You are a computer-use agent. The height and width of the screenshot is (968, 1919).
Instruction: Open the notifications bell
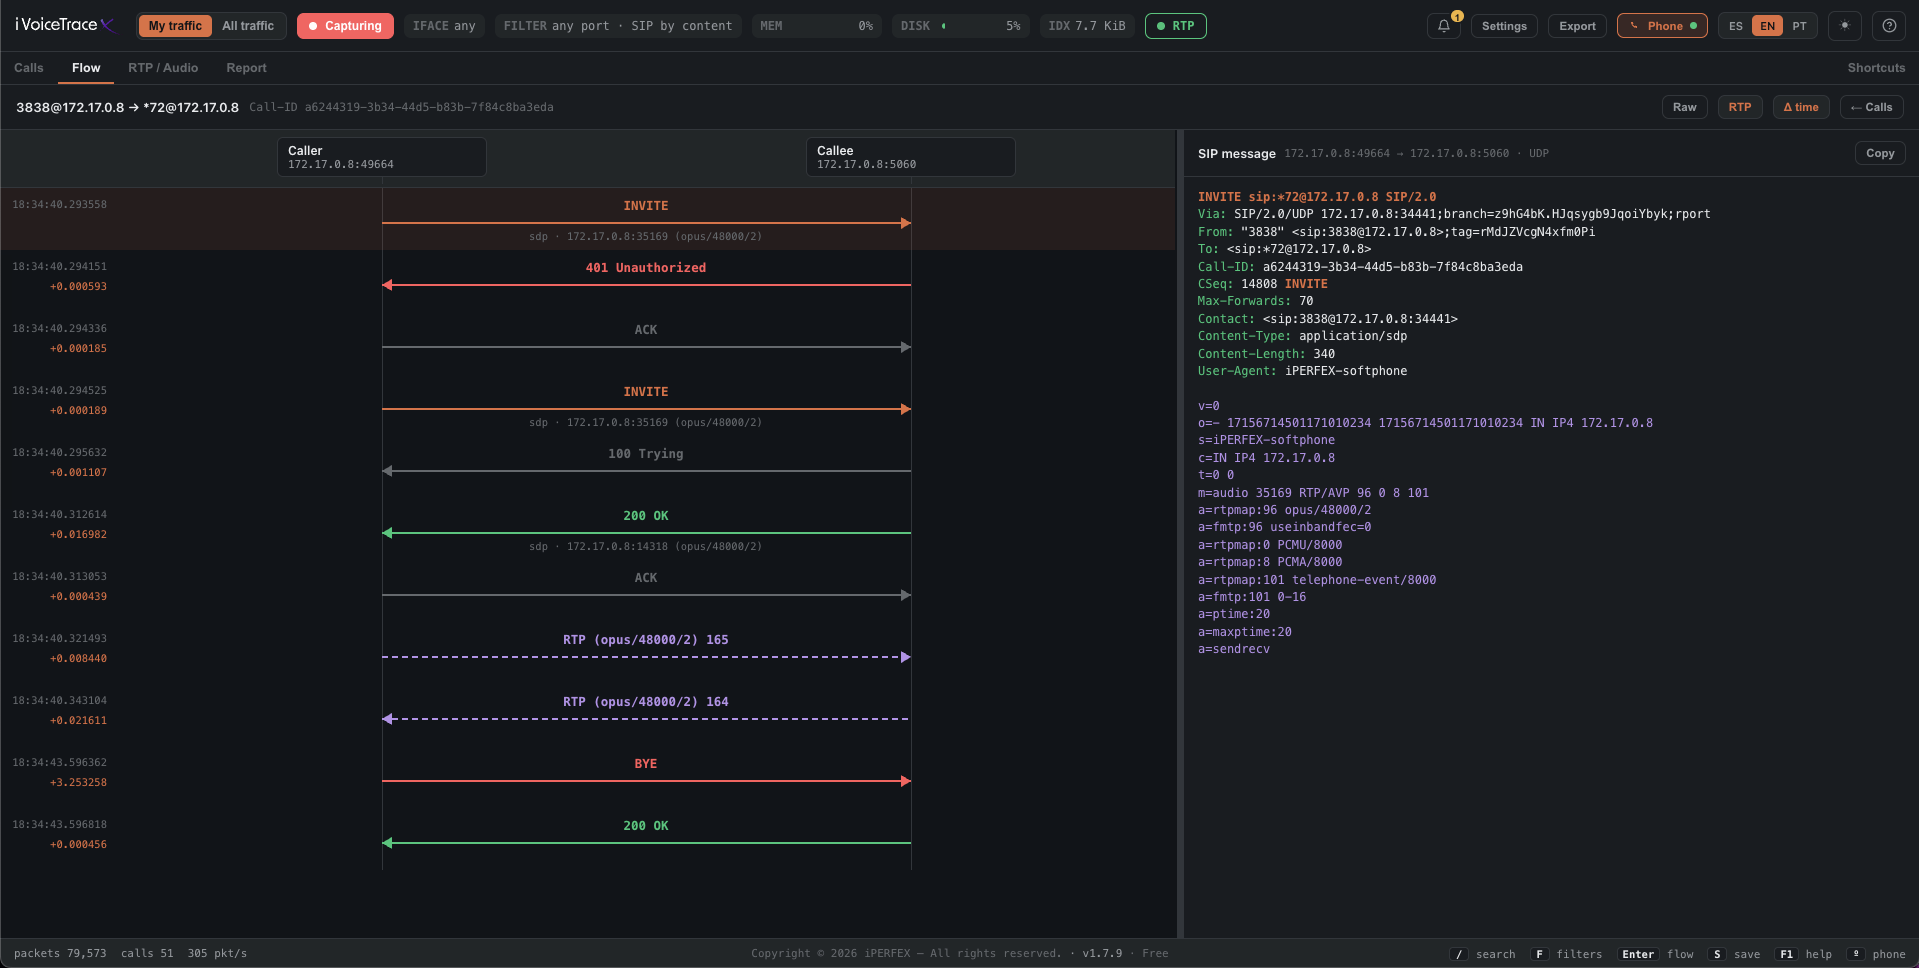pyautogui.click(x=1444, y=26)
